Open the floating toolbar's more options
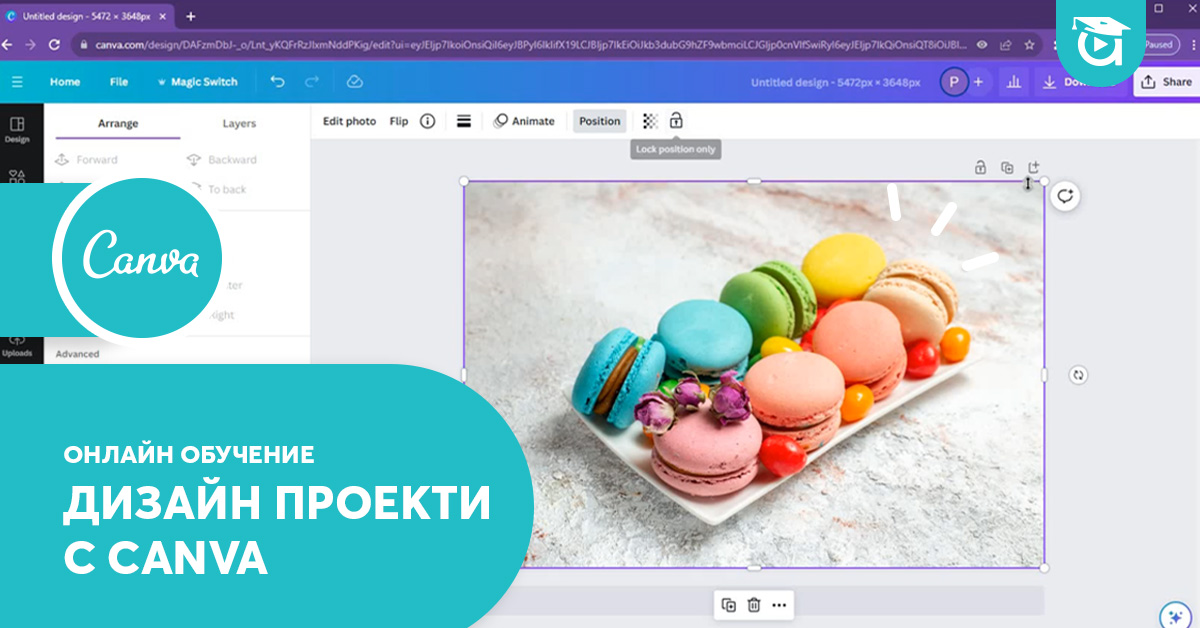The height and width of the screenshot is (628, 1200). point(779,605)
